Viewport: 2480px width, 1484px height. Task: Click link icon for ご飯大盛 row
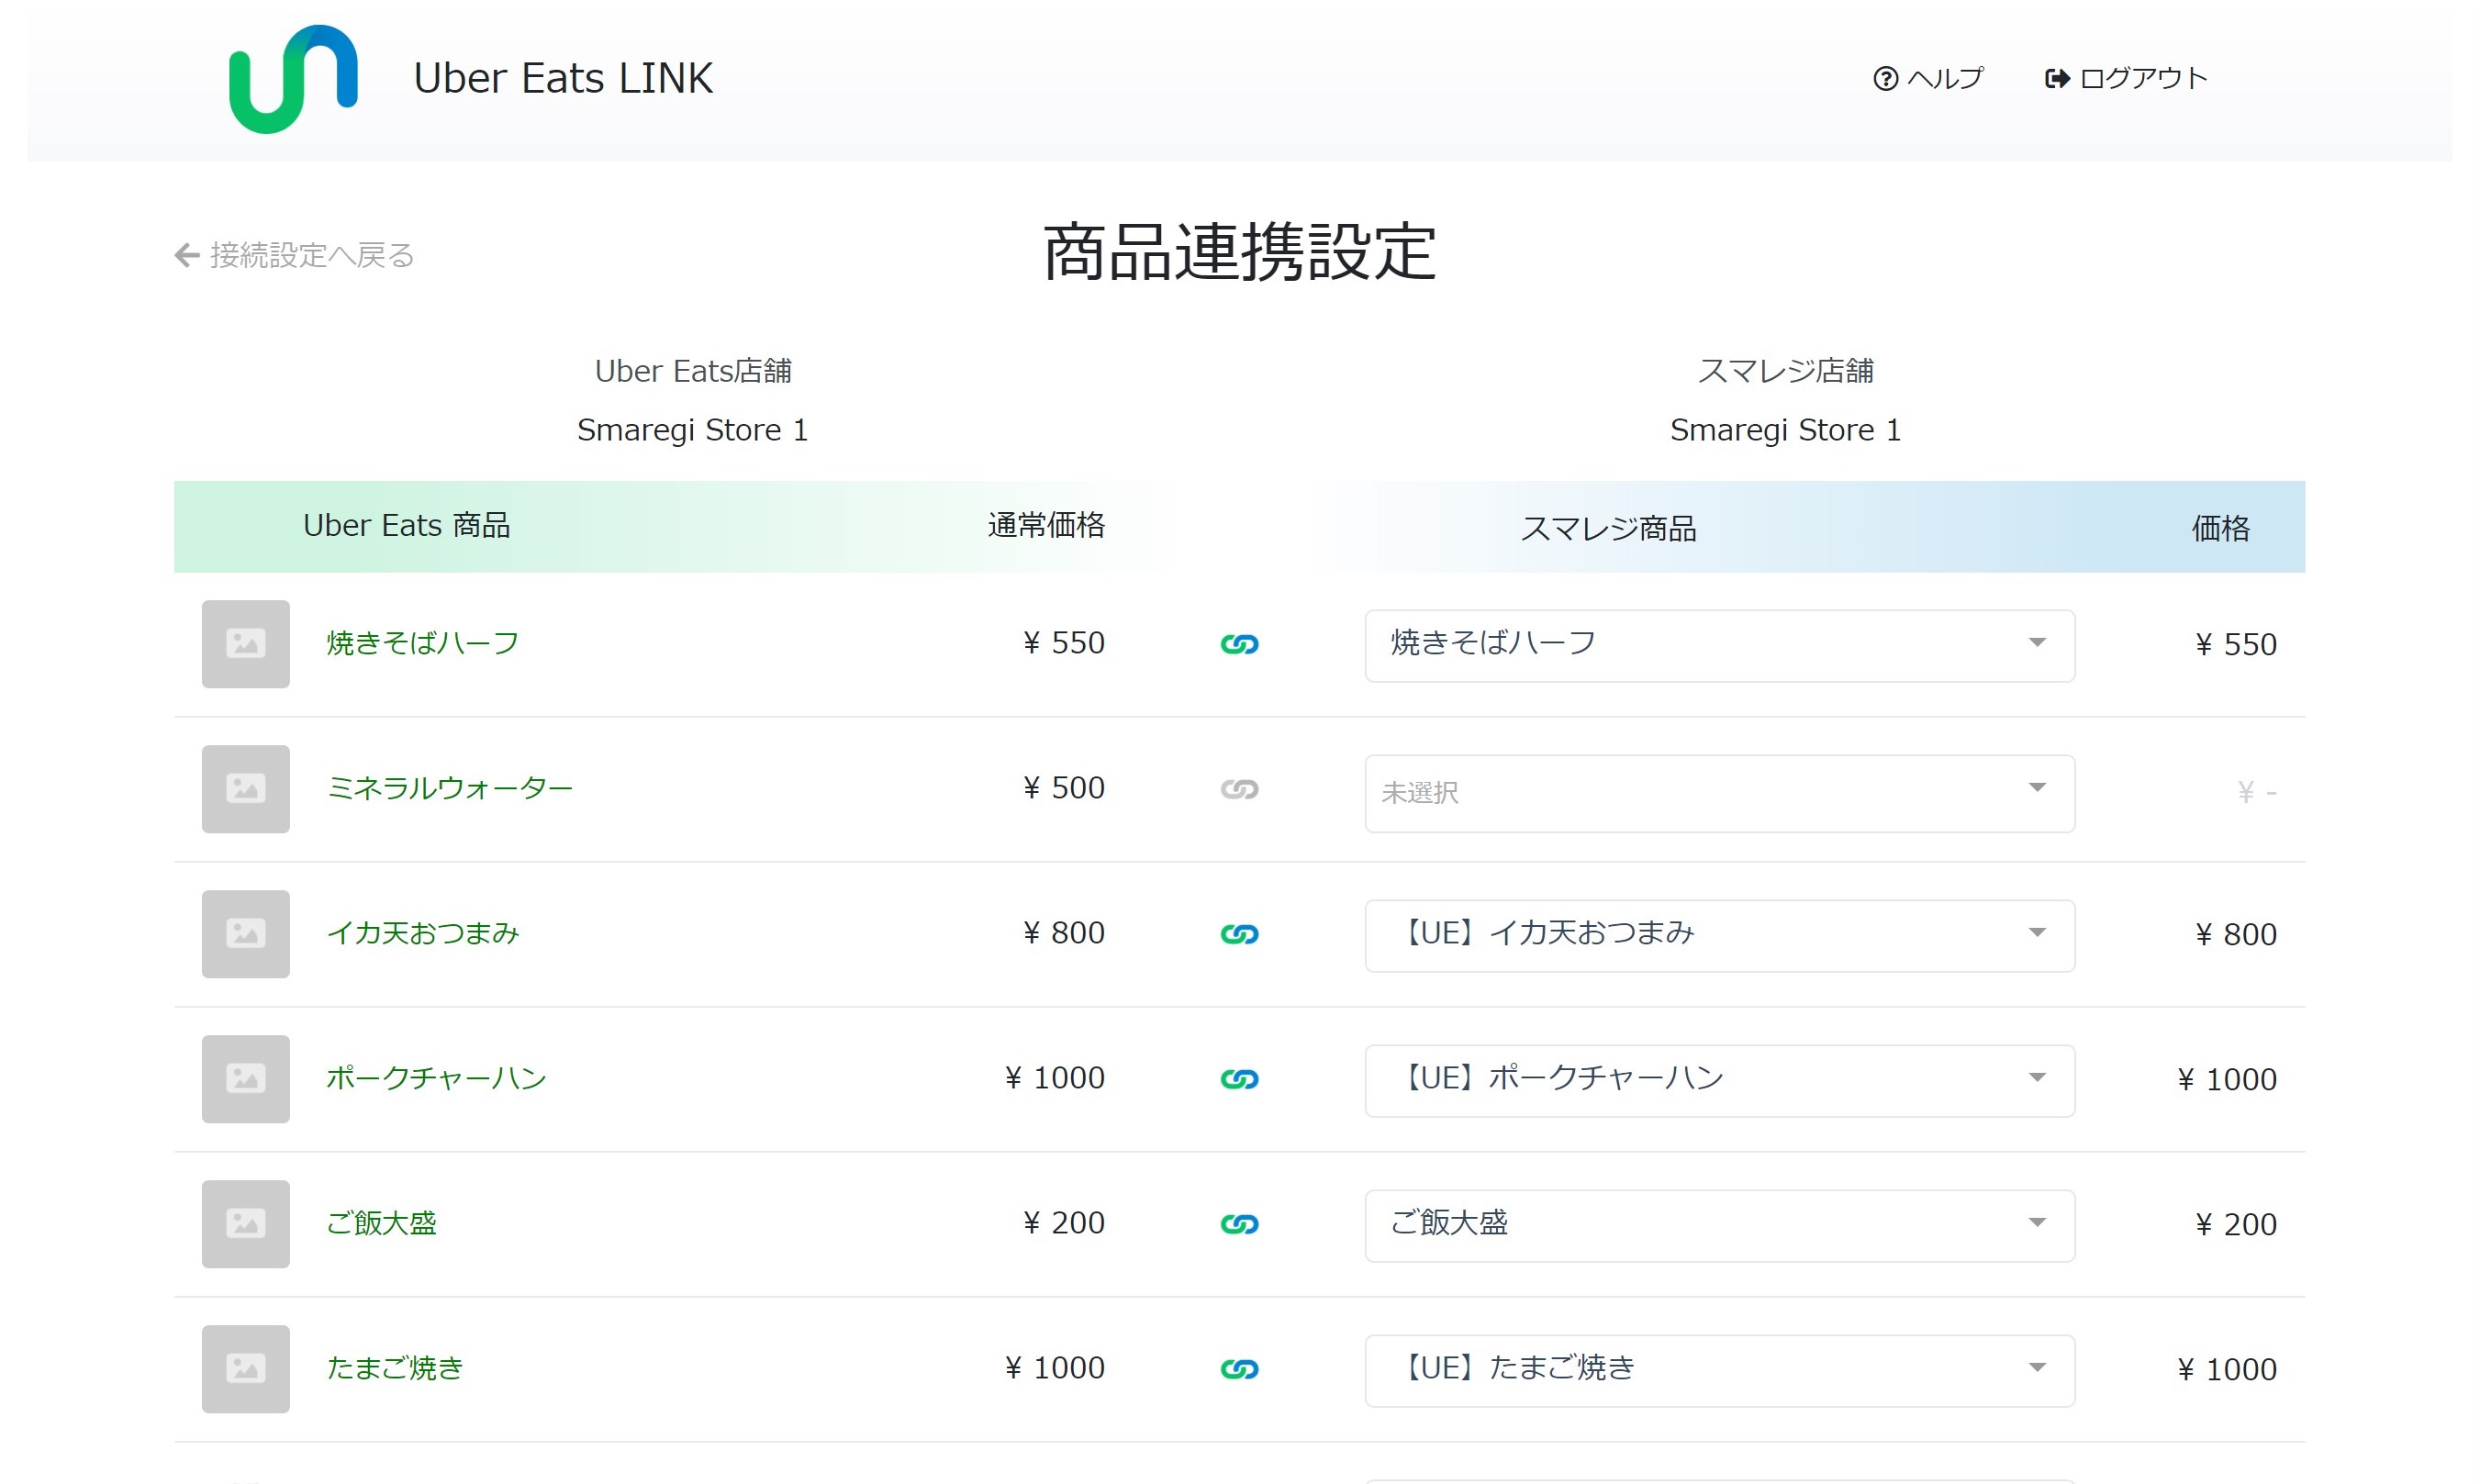pyautogui.click(x=1239, y=1224)
